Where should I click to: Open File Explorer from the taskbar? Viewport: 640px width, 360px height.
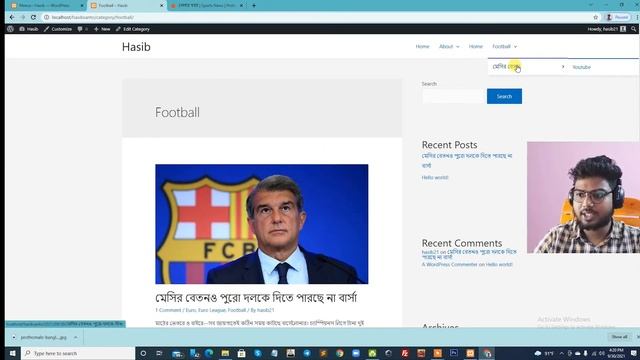pyautogui.click(x=225, y=353)
